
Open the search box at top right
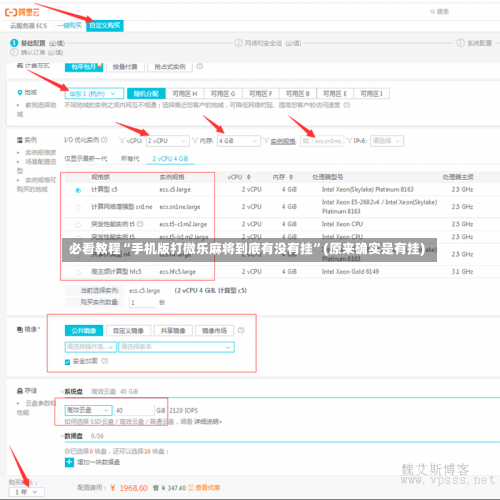click(x=440, y=12)
